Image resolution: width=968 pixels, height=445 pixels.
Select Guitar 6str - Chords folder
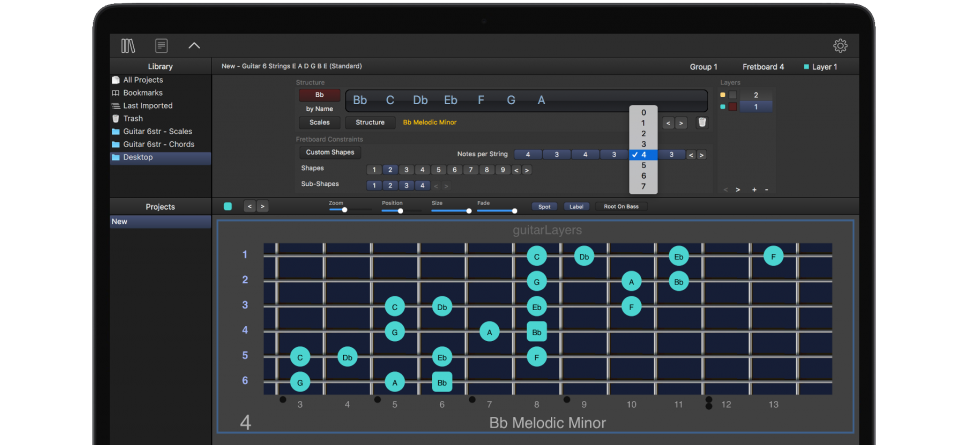[158, 144]
